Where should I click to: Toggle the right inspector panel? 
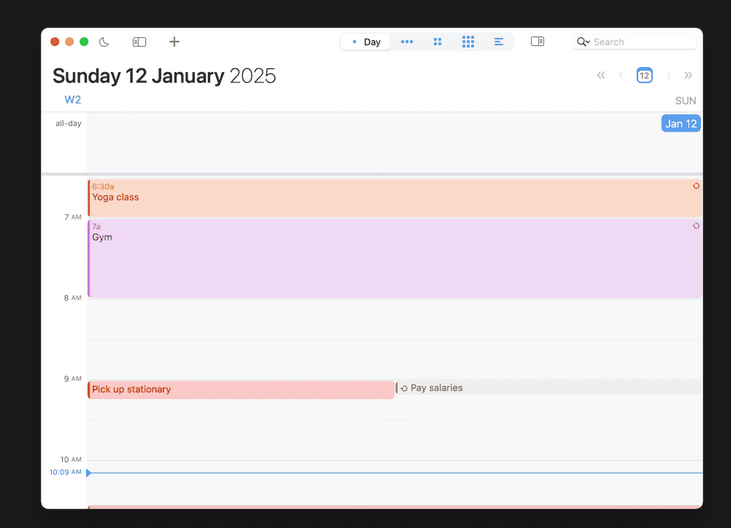coord(538,41)
